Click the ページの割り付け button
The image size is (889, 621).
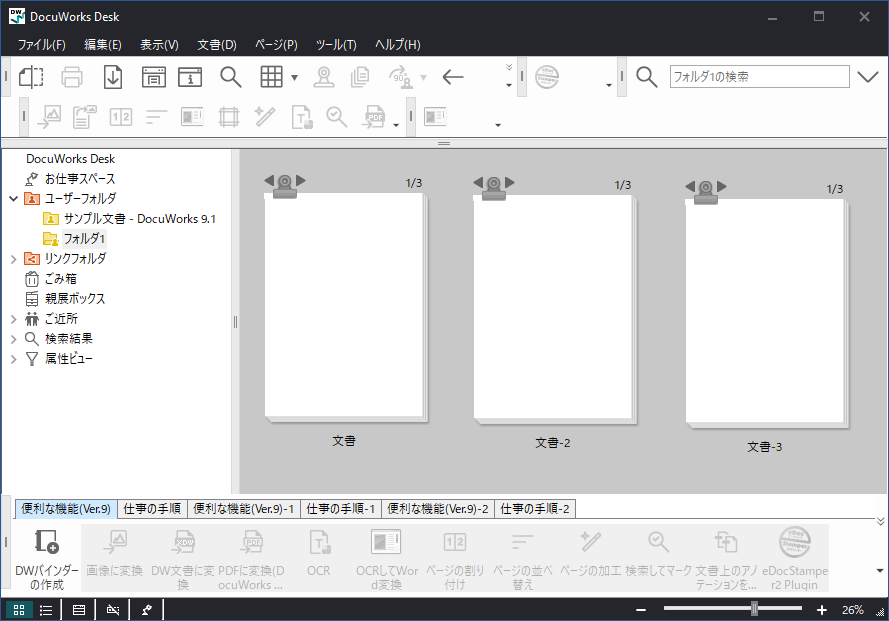click(x=455, y=559)
